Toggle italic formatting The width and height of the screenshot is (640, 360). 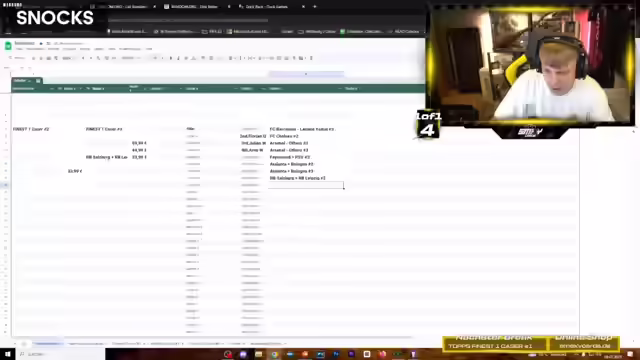(x=178, y=58)
